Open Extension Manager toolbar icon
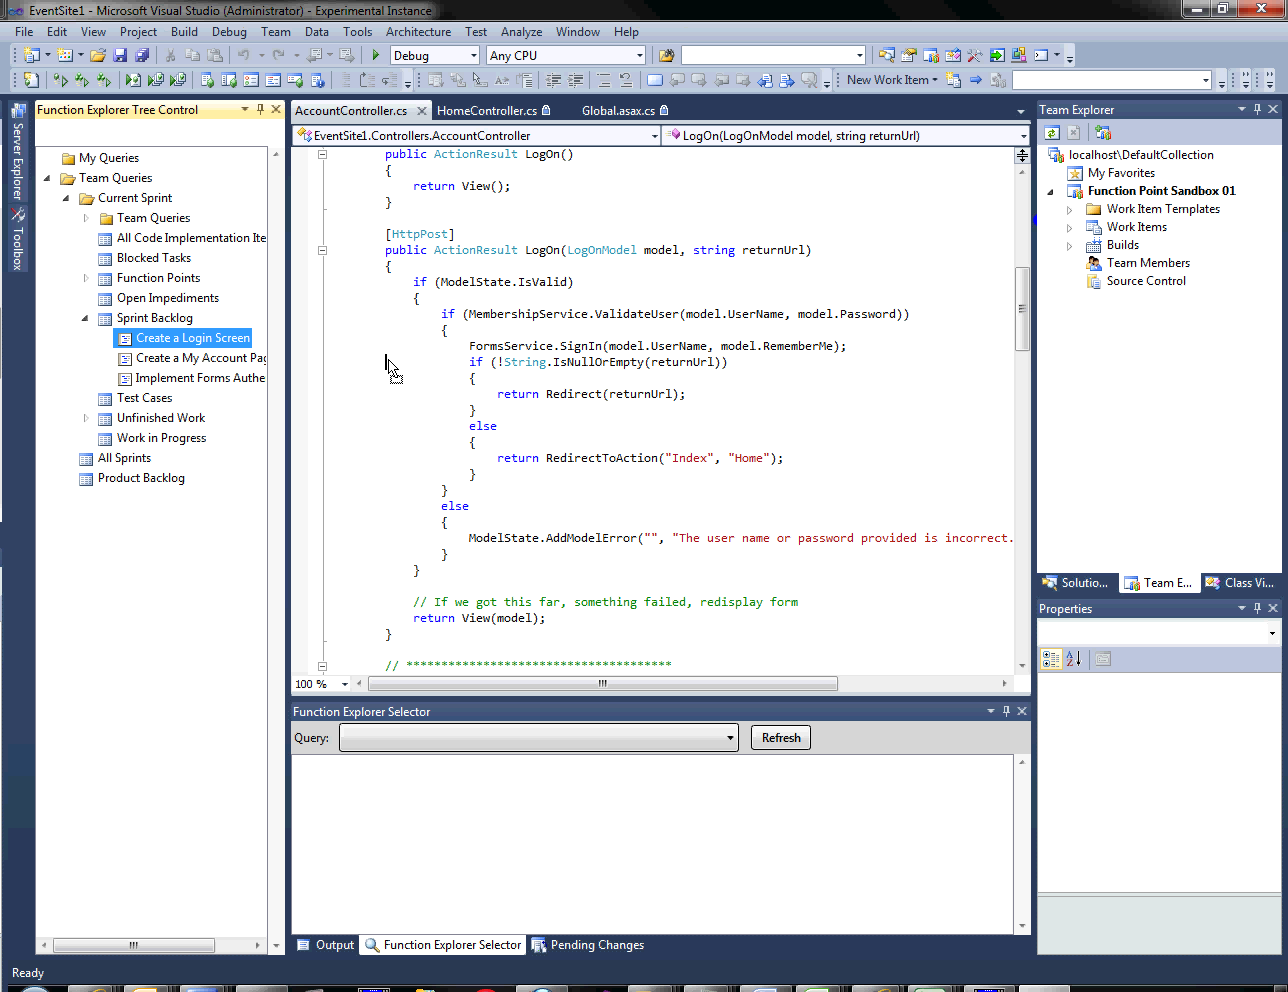1288x992 pixels. (1018, 55)
